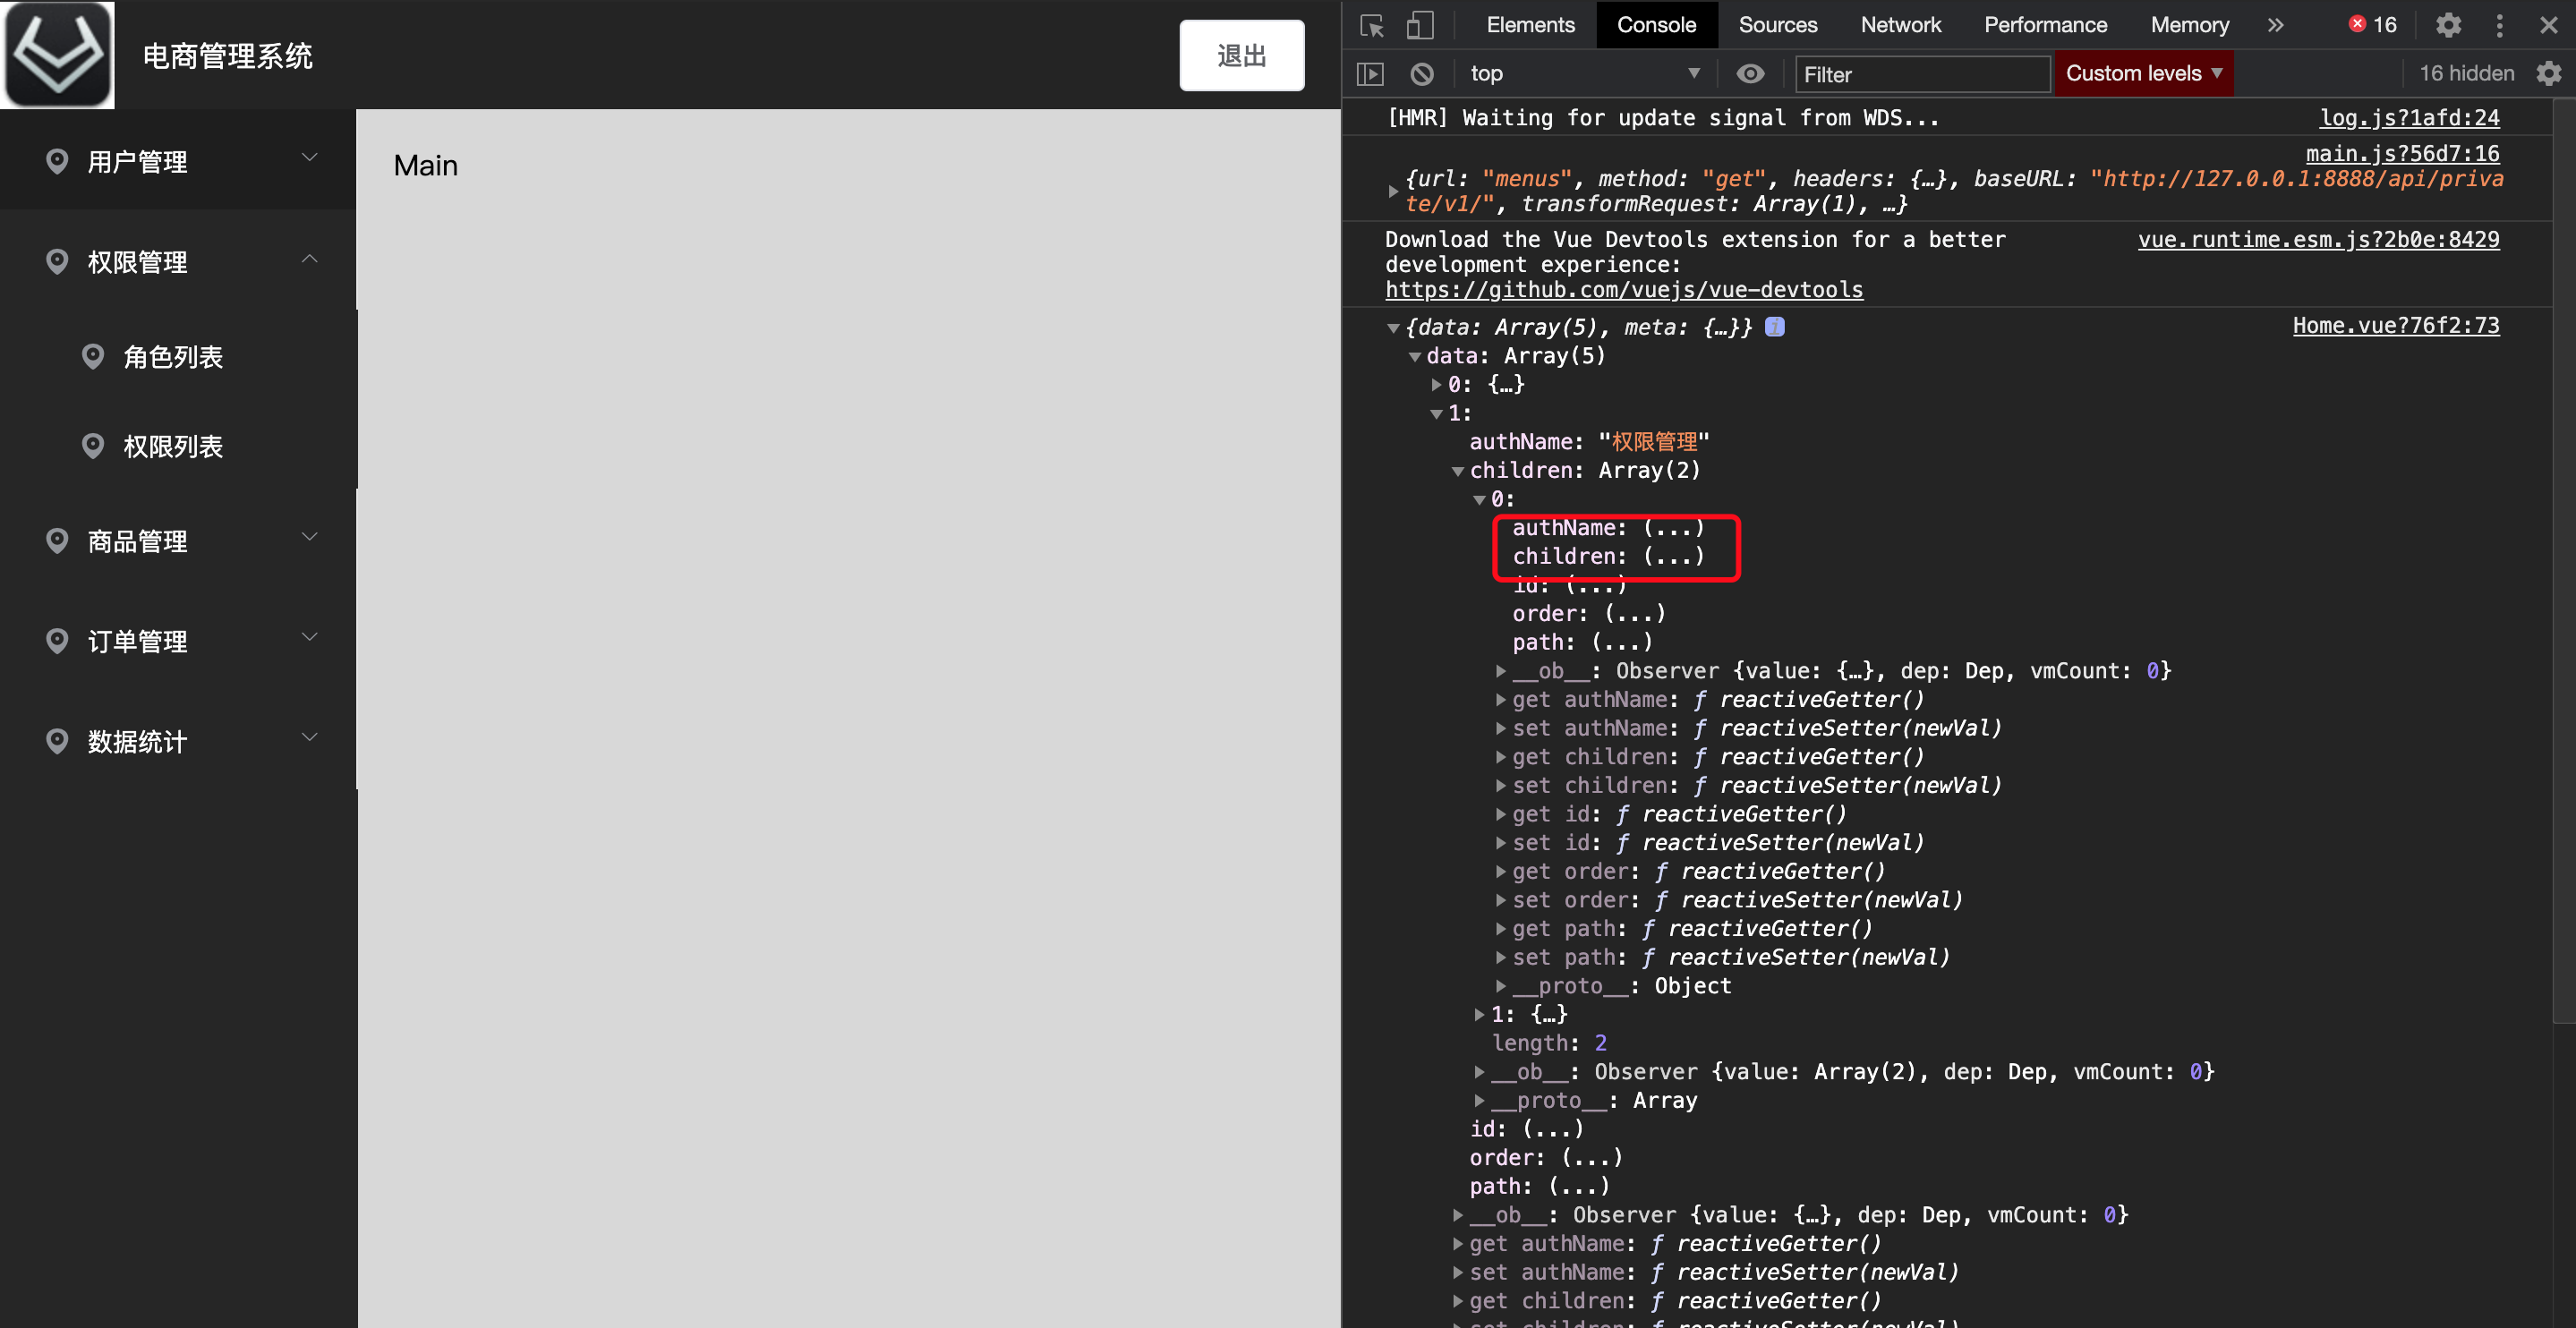Open the Custom levels dropdown
The width and height of the screenshot is (2576, 1328).
pyautogui.click(x=2143, y=74)
